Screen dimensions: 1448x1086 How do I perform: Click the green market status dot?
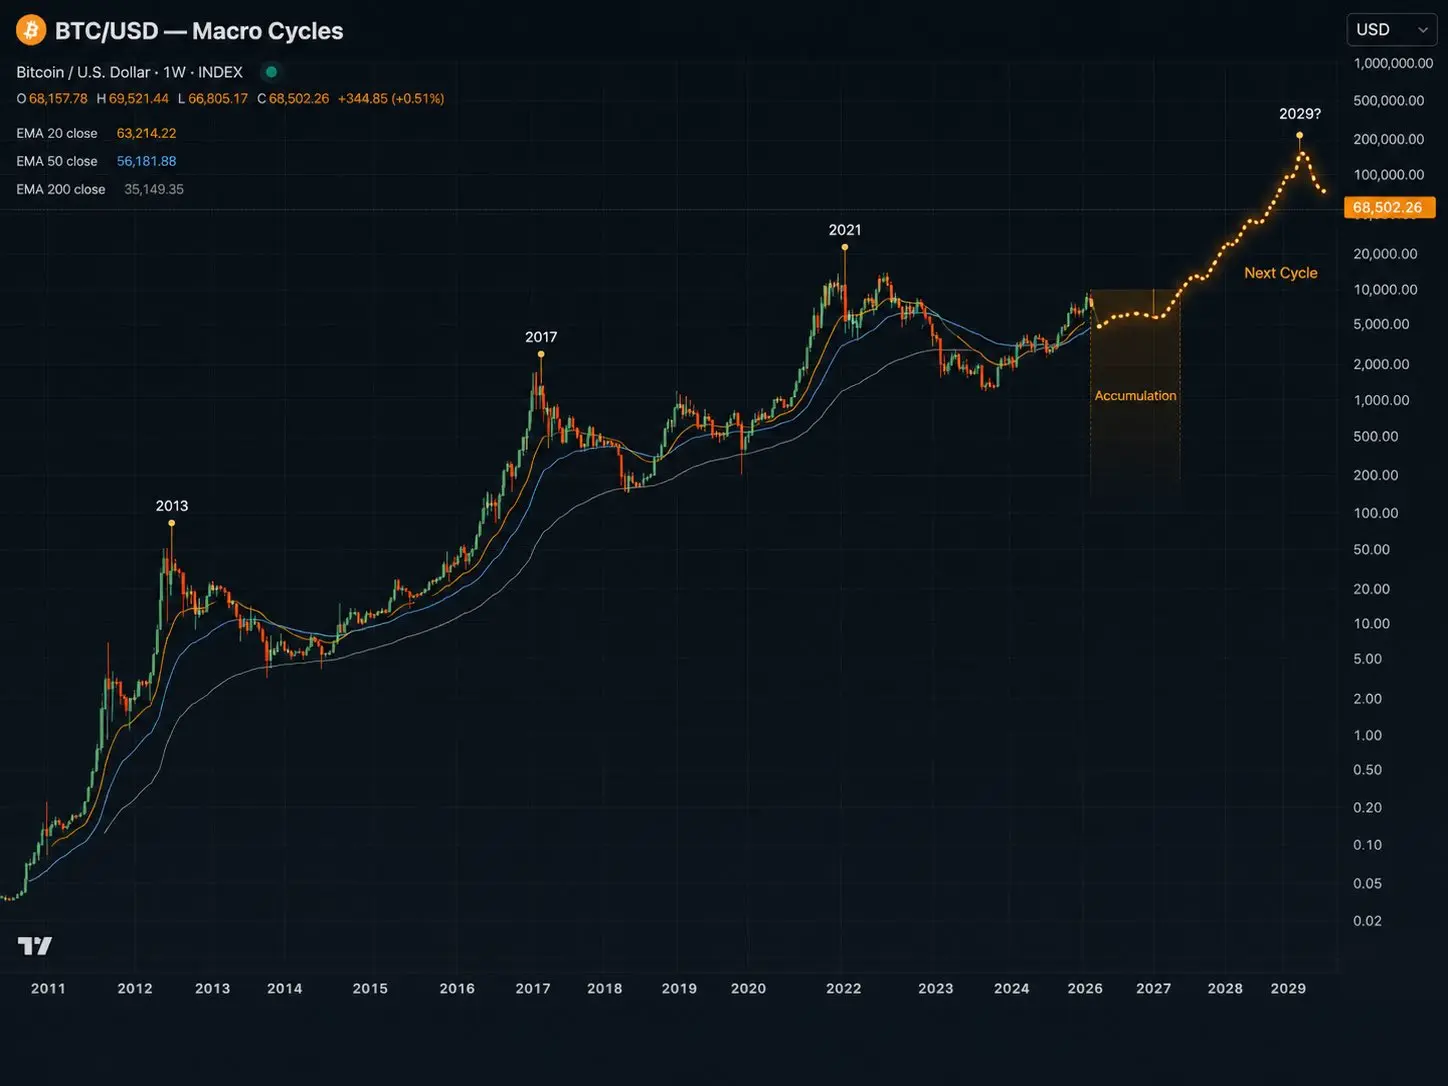pos(271,72)
